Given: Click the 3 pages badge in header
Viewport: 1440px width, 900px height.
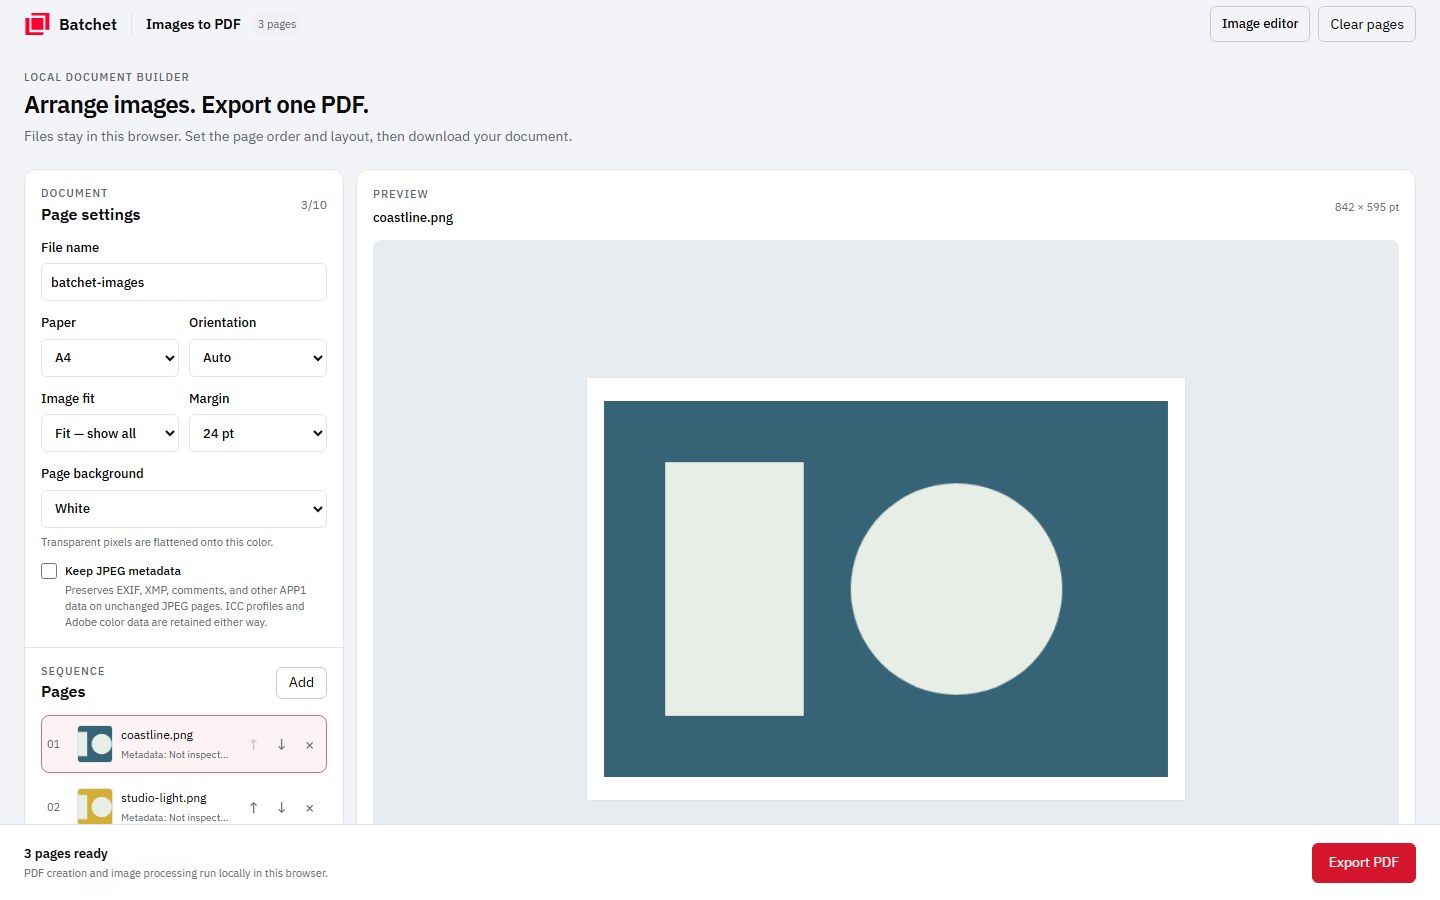Looking at the screenshot, I should tap(277, 24).
